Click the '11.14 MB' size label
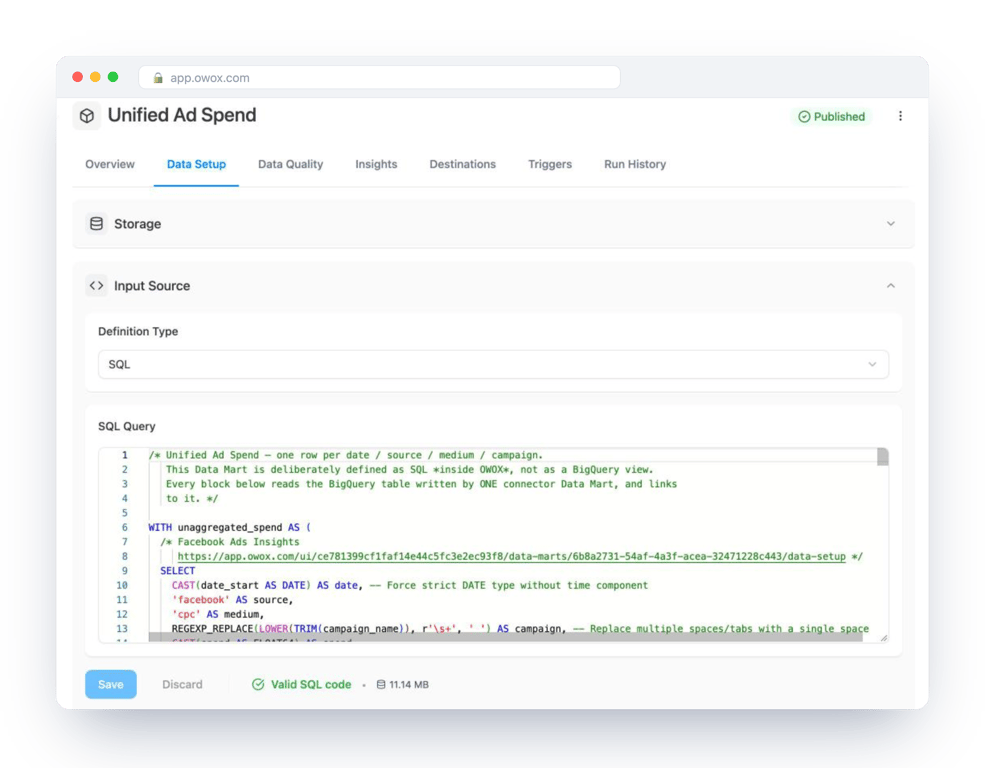Image resolution: width=985 pixels, height=768 pixels. pos(409,684)
